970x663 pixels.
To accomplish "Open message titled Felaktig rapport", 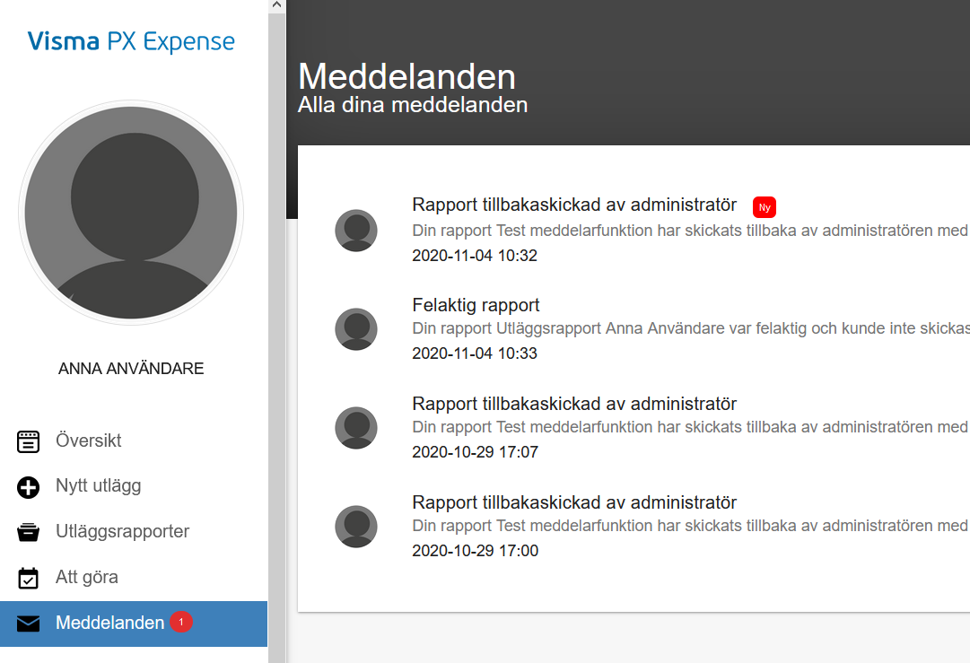I will point(476,305).
